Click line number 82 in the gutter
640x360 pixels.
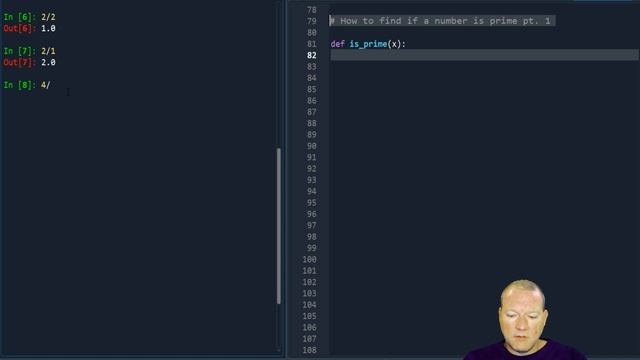pos(311,55)
